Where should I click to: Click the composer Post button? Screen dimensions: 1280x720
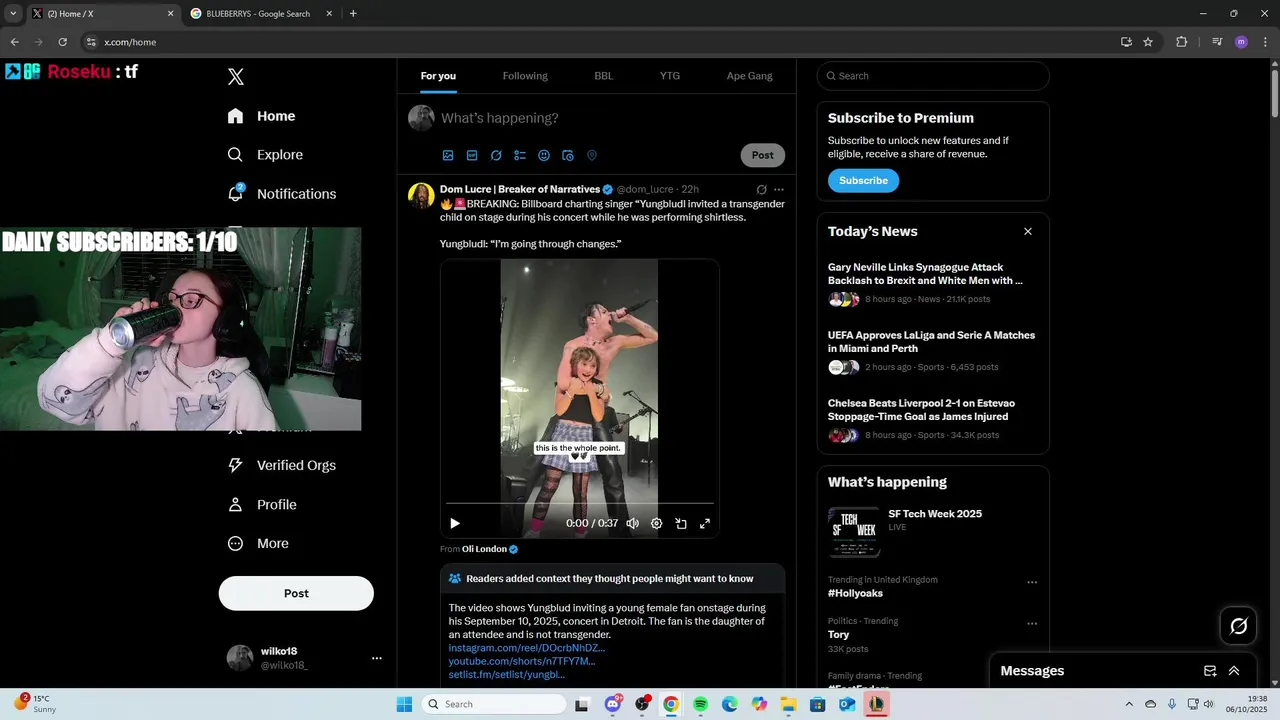(763, 155)
